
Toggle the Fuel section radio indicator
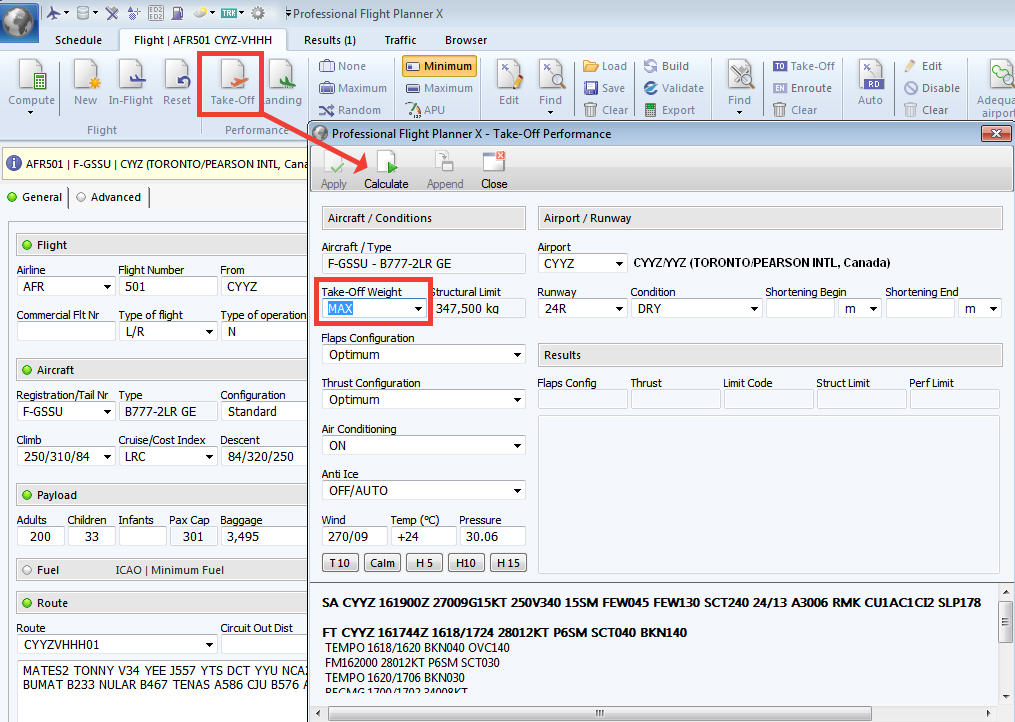point(27,570)
